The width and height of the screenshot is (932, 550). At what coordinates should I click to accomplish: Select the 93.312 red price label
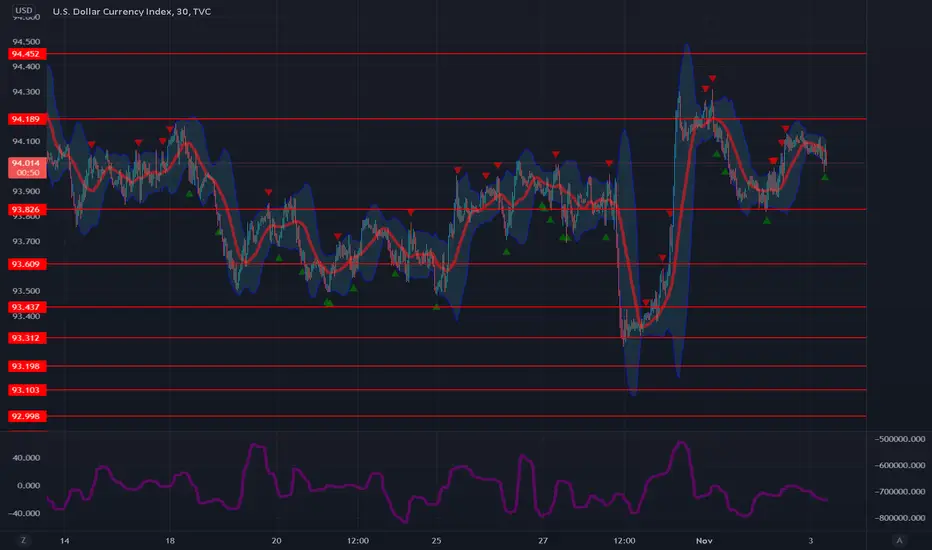click(x=26, y=338)
